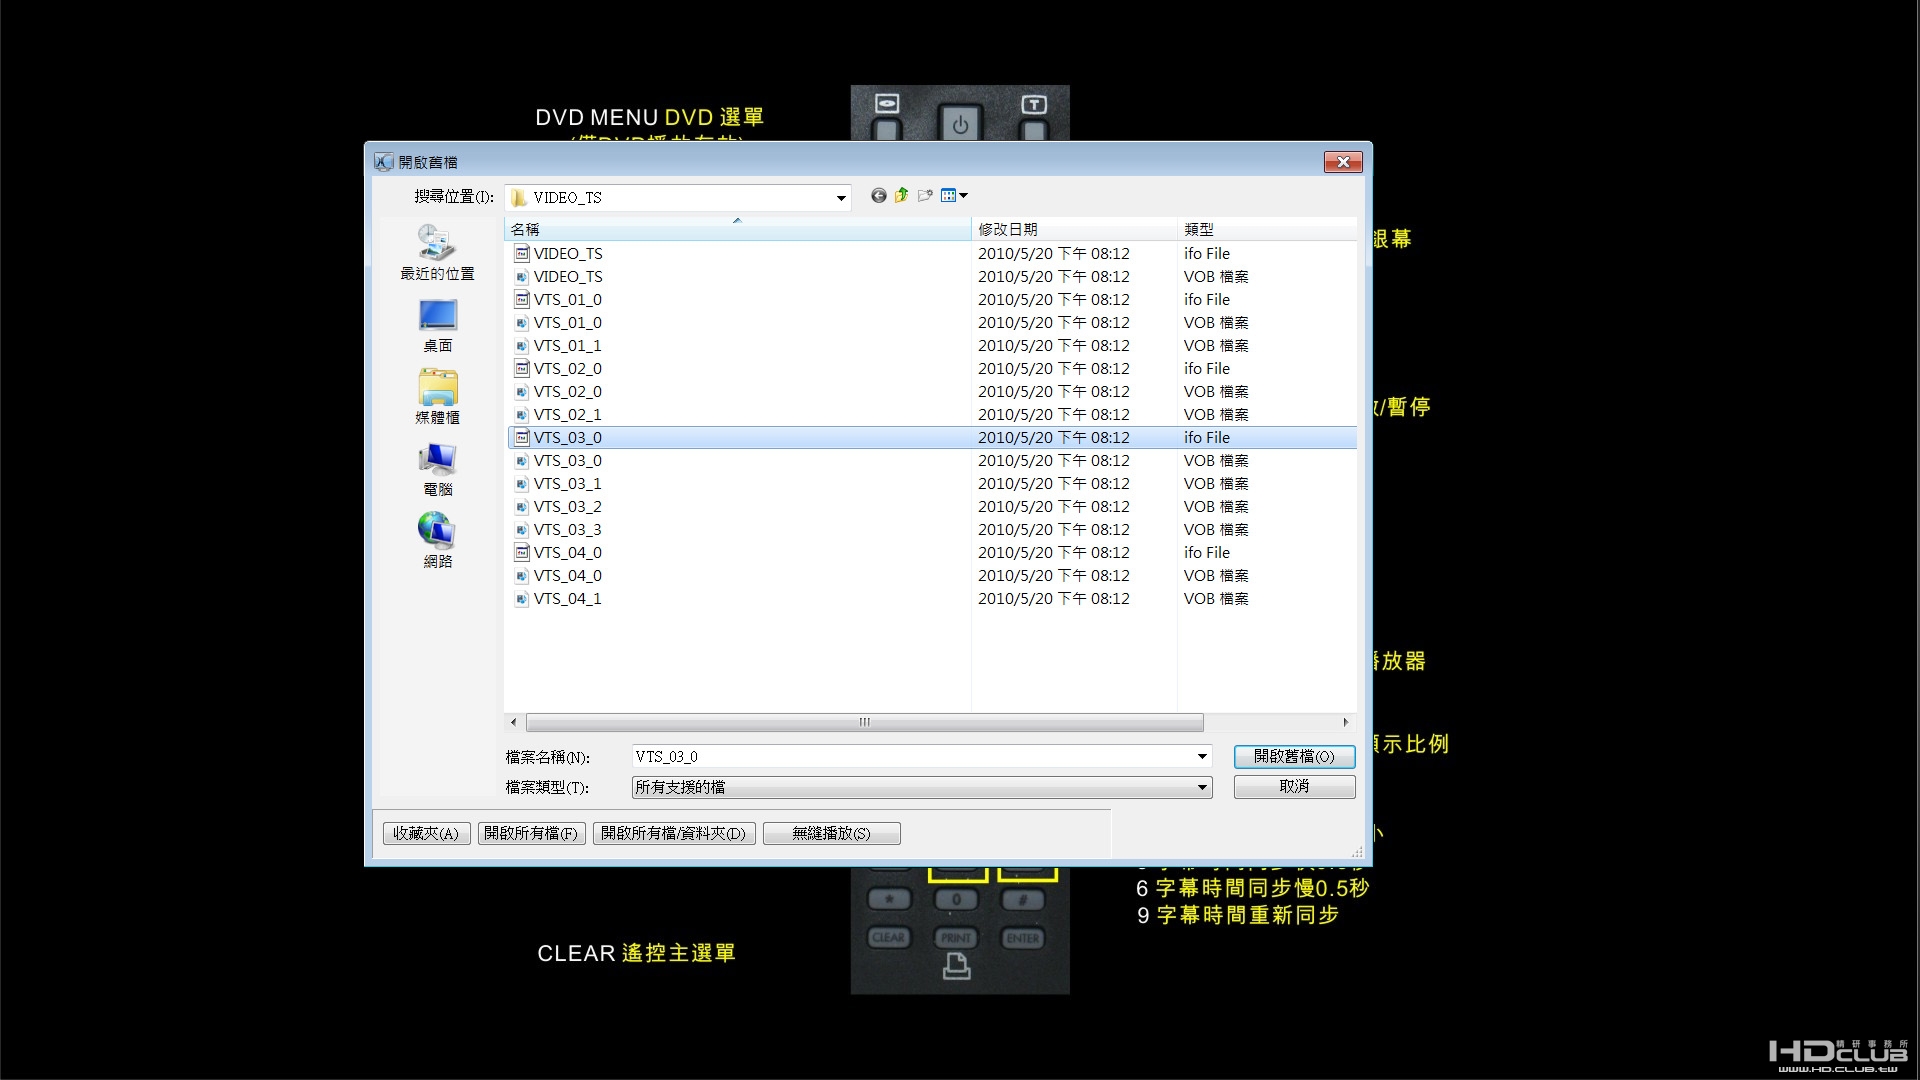Cancel the dialog with 取消
This screenshot has height=1080, width=1920.
tap(1293, 787)
